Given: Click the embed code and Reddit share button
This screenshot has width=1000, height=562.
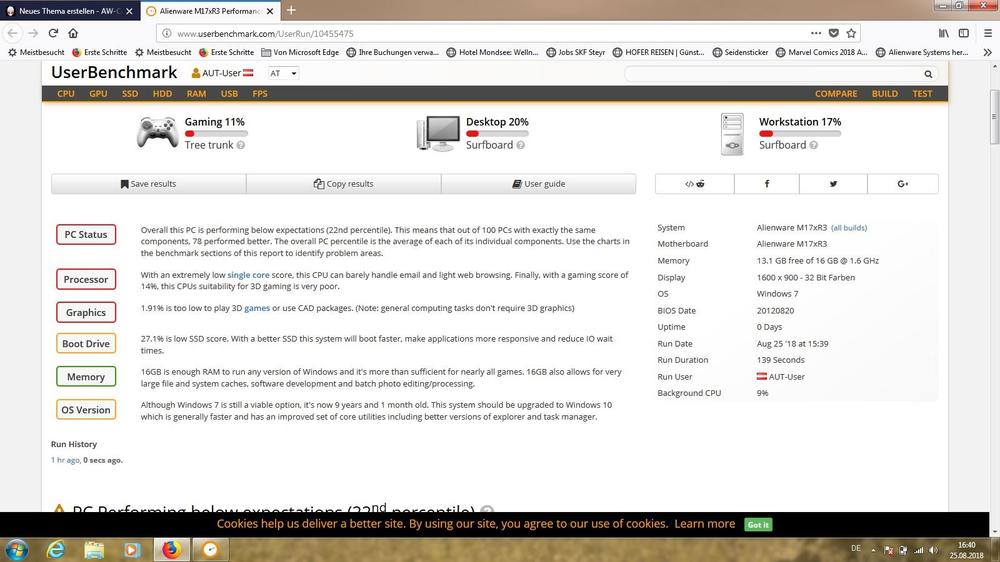Looking at the screenshot, I should pos(694,184).
